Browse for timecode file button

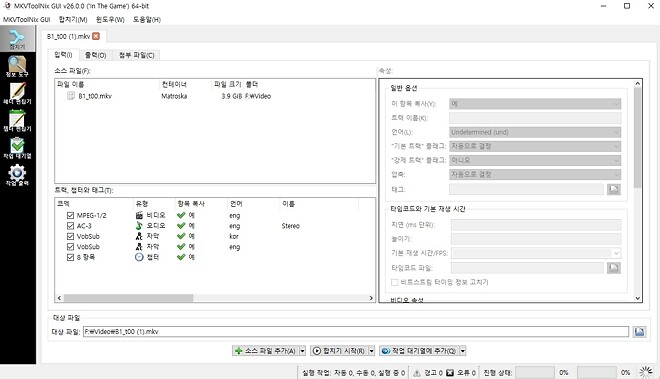pyautogui.click(x=614, y=268)
